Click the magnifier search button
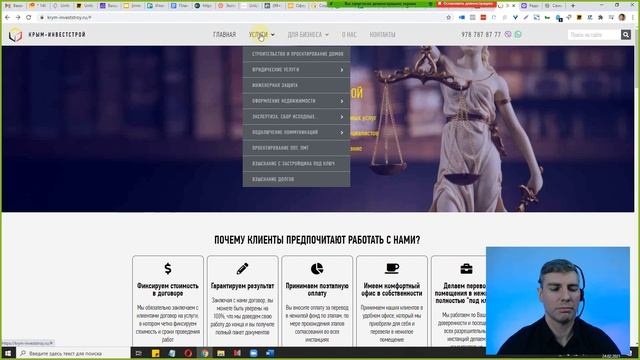 pyautogui.click(x=626, y=35)
